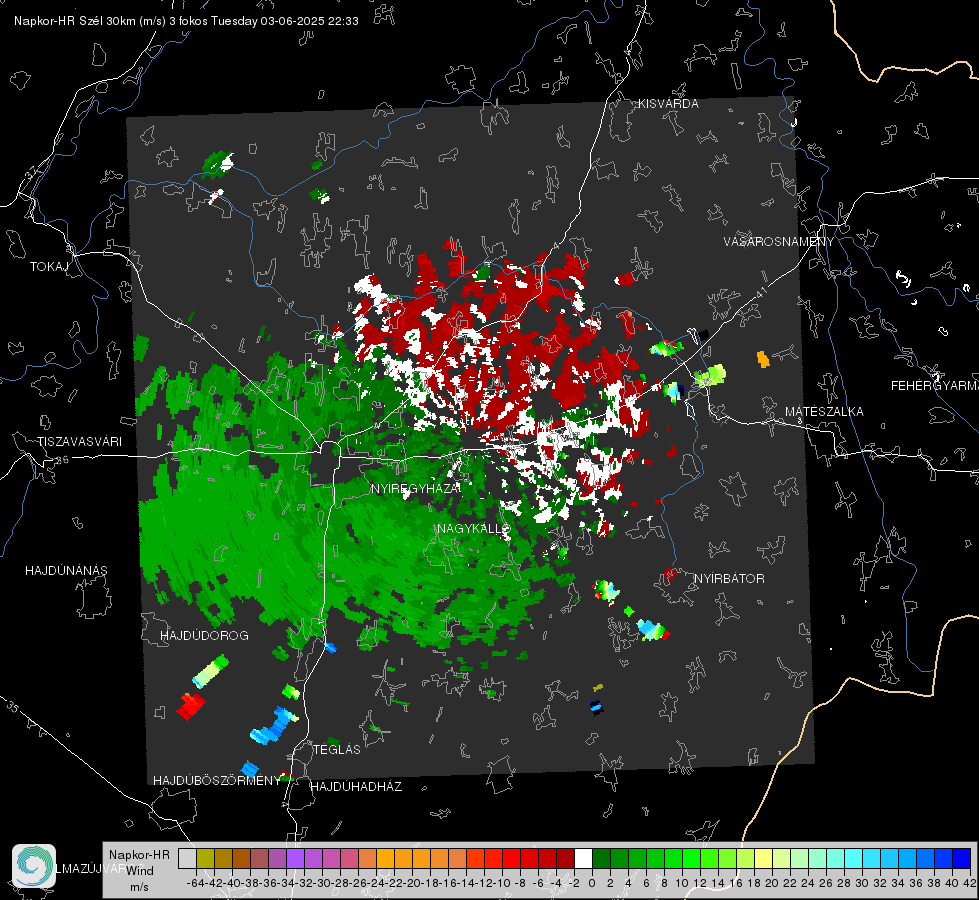
Task: Click the HAJDÚBÖSZÖRMÉNY city label
Action: [x=217, y=781]
